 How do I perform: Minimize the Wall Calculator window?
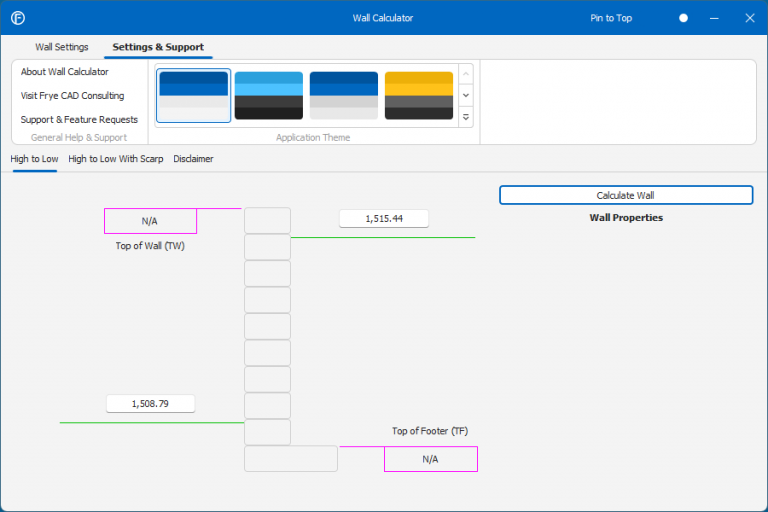point(714,18)
